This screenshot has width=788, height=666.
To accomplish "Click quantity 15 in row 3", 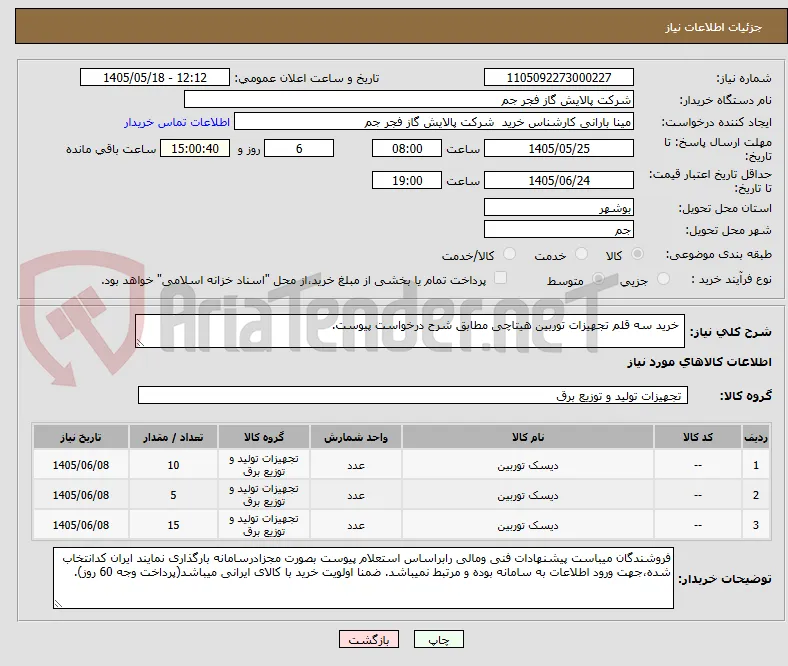I will [173, 525].
